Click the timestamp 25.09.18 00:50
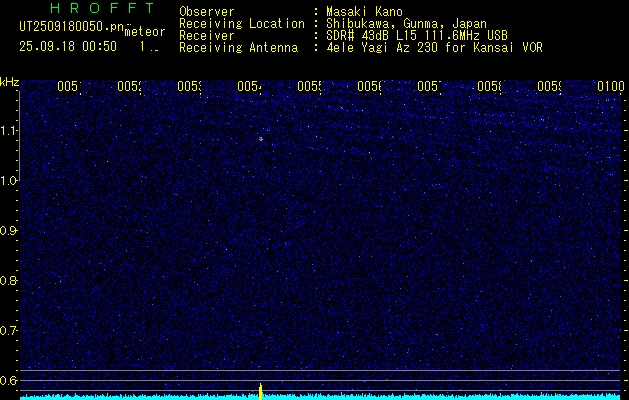Screen dimensions: 629x400 [x=68, y=46]
